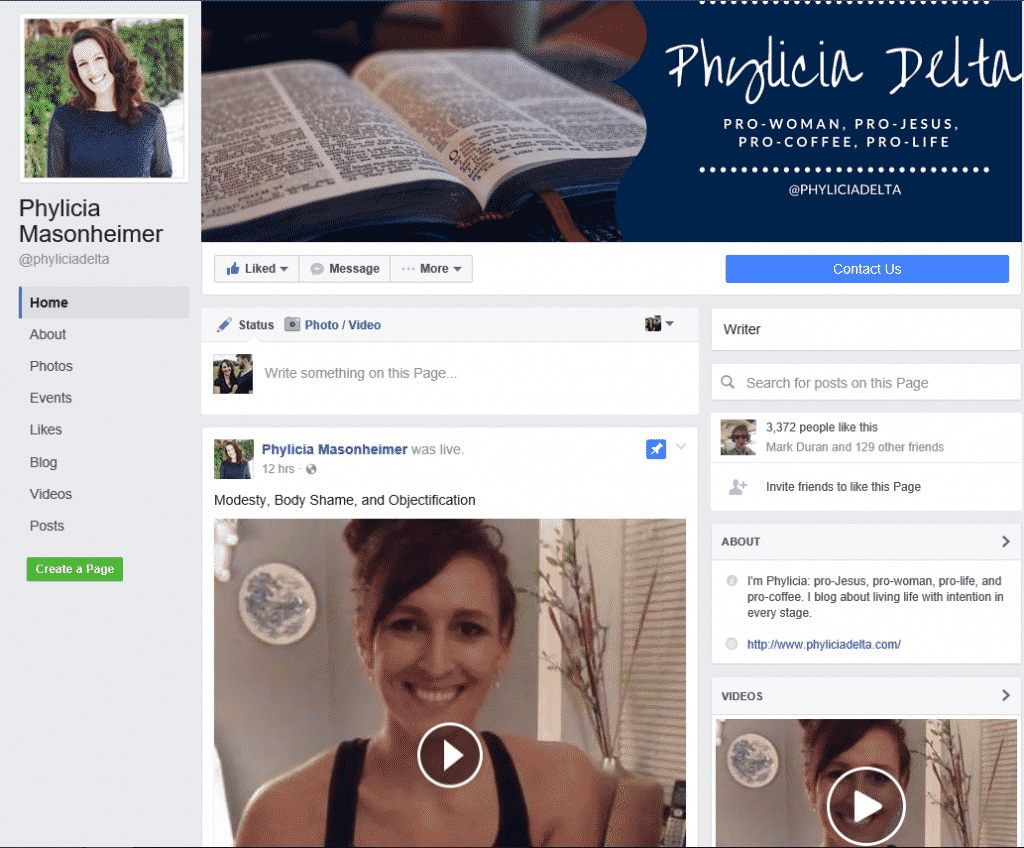The width and height of the screenshot is (1024, 848).
Task: Expand the VIDEOS section arrow
Action: click(1006, 696)
